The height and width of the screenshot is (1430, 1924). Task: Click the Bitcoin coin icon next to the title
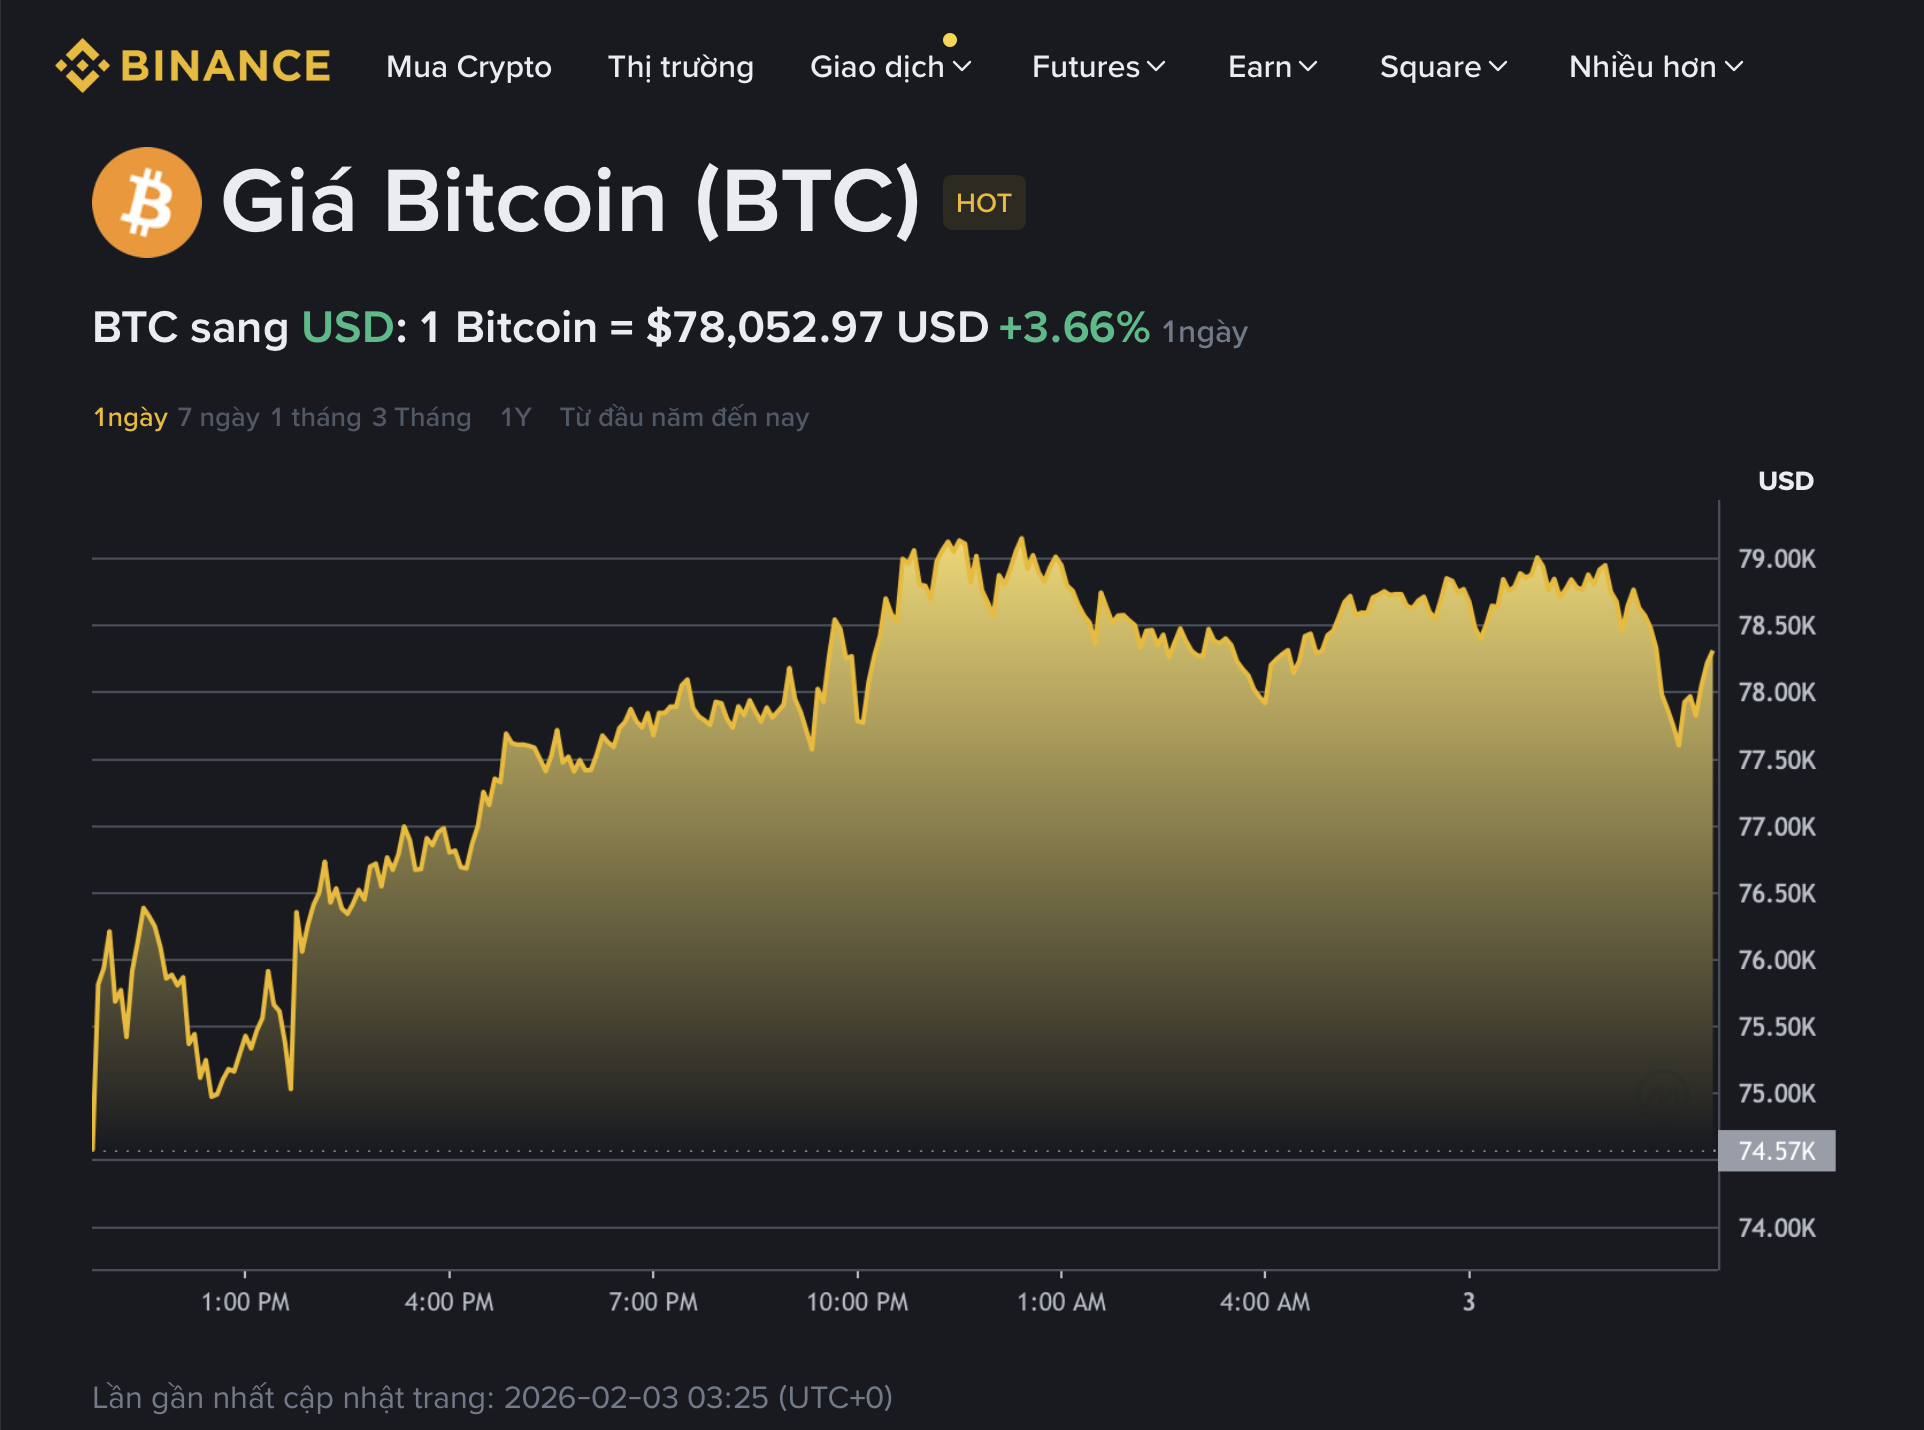coord(146,201)
